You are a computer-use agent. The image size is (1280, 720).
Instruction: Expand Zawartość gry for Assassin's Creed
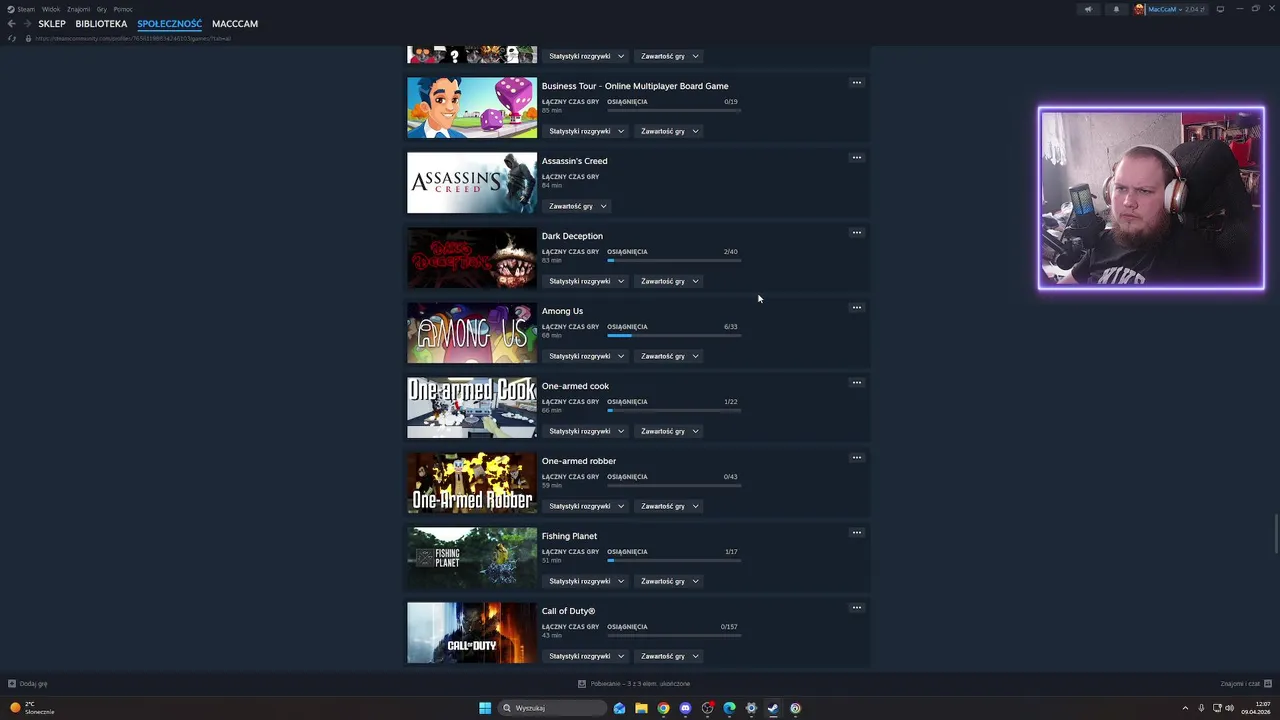(577, 206)
